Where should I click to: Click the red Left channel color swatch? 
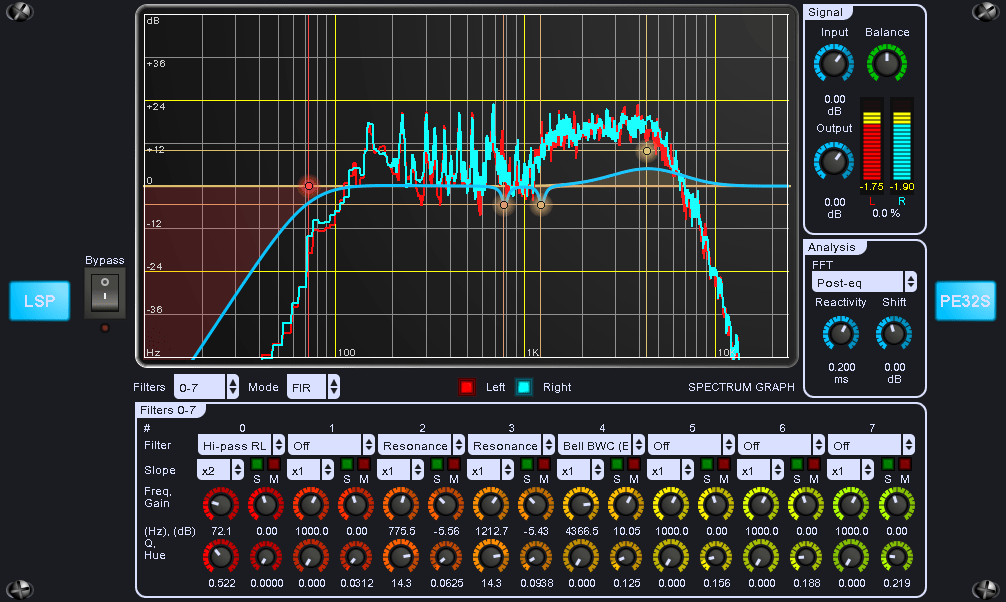[x=466, y=387]
